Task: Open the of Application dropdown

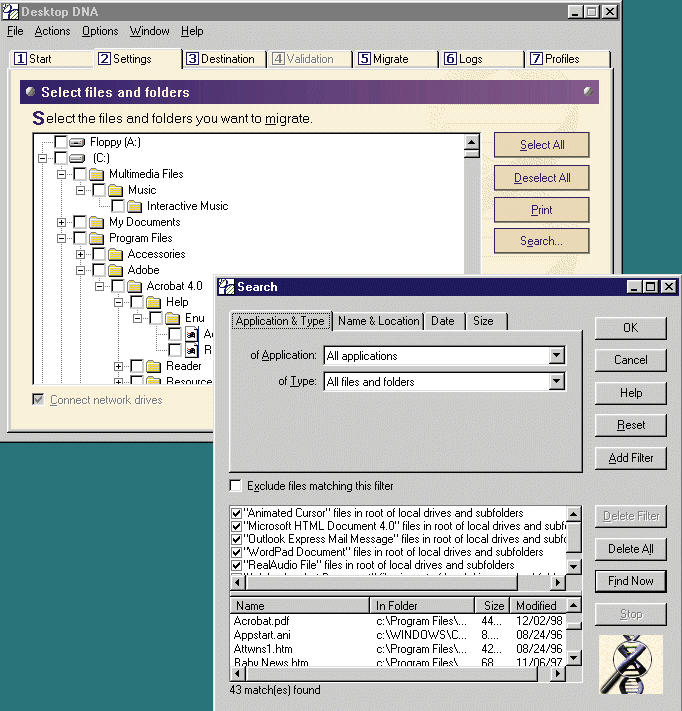Action: click(556, 356)
